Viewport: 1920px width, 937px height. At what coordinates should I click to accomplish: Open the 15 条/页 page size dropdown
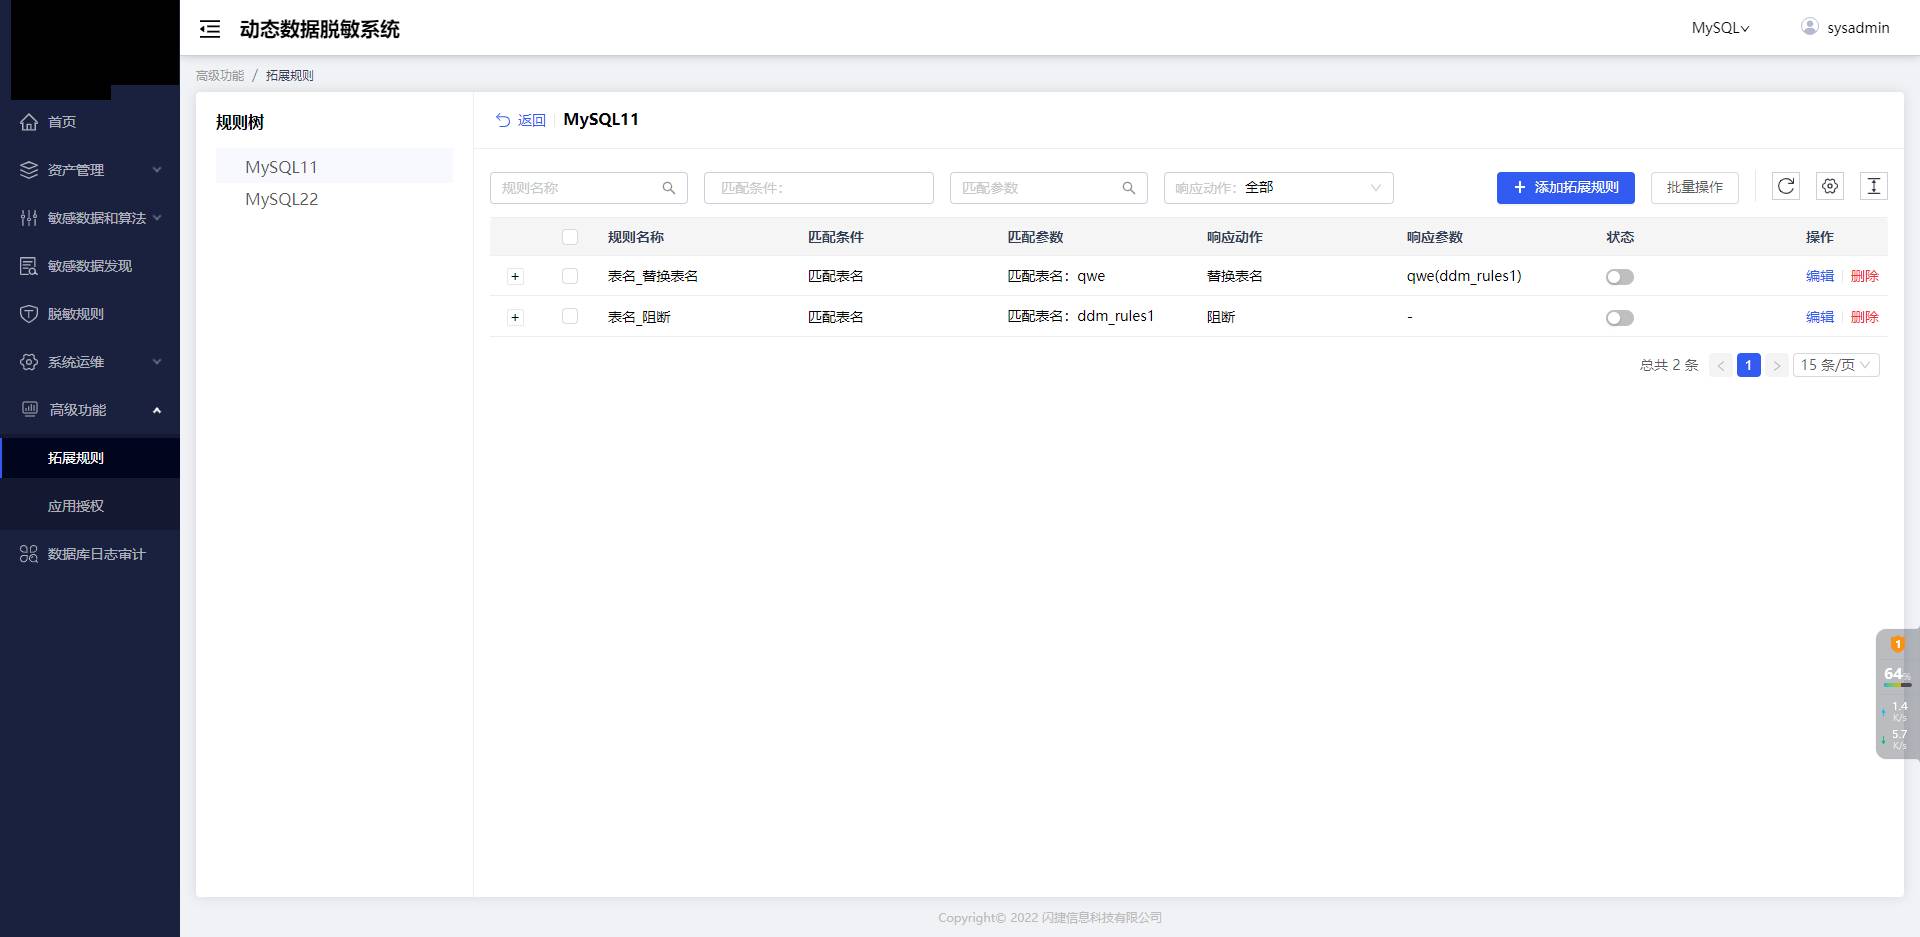1836,365
